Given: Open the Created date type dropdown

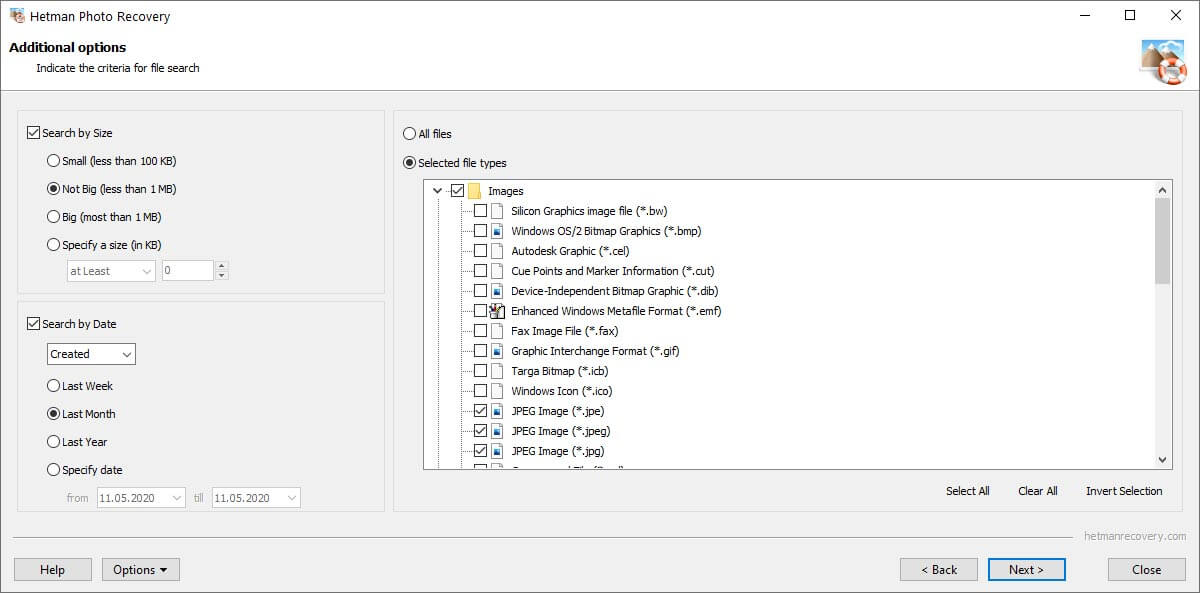Looking at the screenshot, I should coord(91,354).
